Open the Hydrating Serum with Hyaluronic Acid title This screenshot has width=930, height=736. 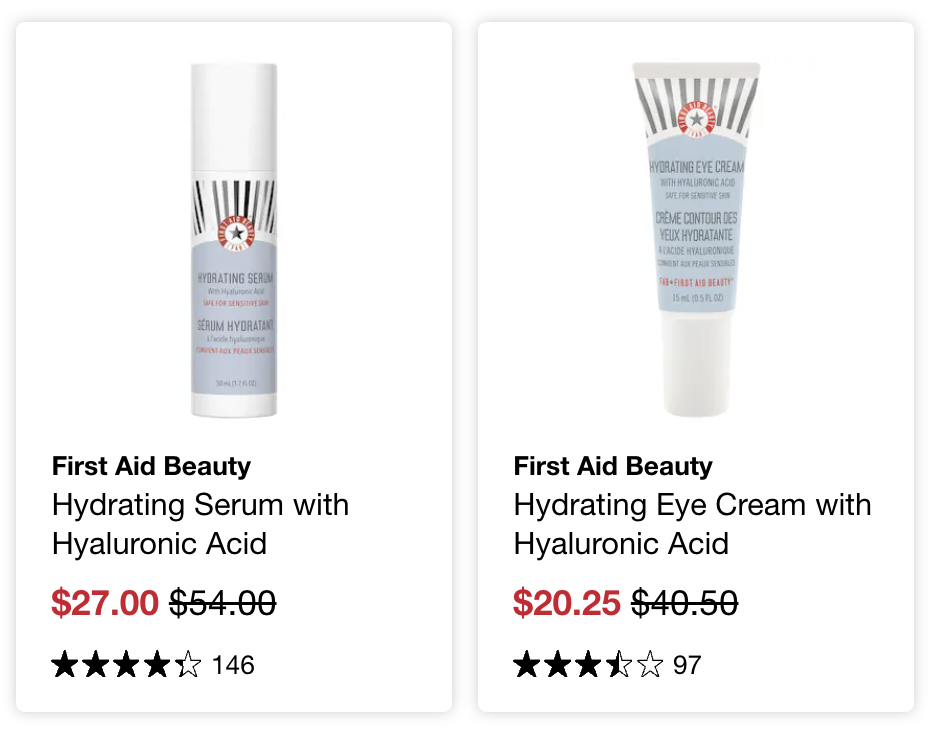(x=200, y=524)
